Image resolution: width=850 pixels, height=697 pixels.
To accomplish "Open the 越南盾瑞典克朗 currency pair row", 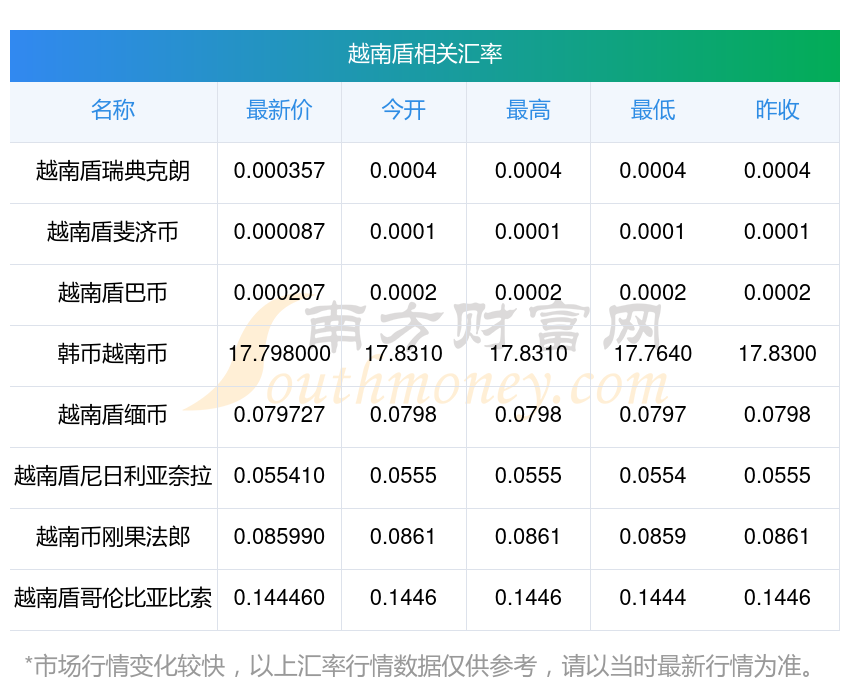I will [x=113, y=171].
